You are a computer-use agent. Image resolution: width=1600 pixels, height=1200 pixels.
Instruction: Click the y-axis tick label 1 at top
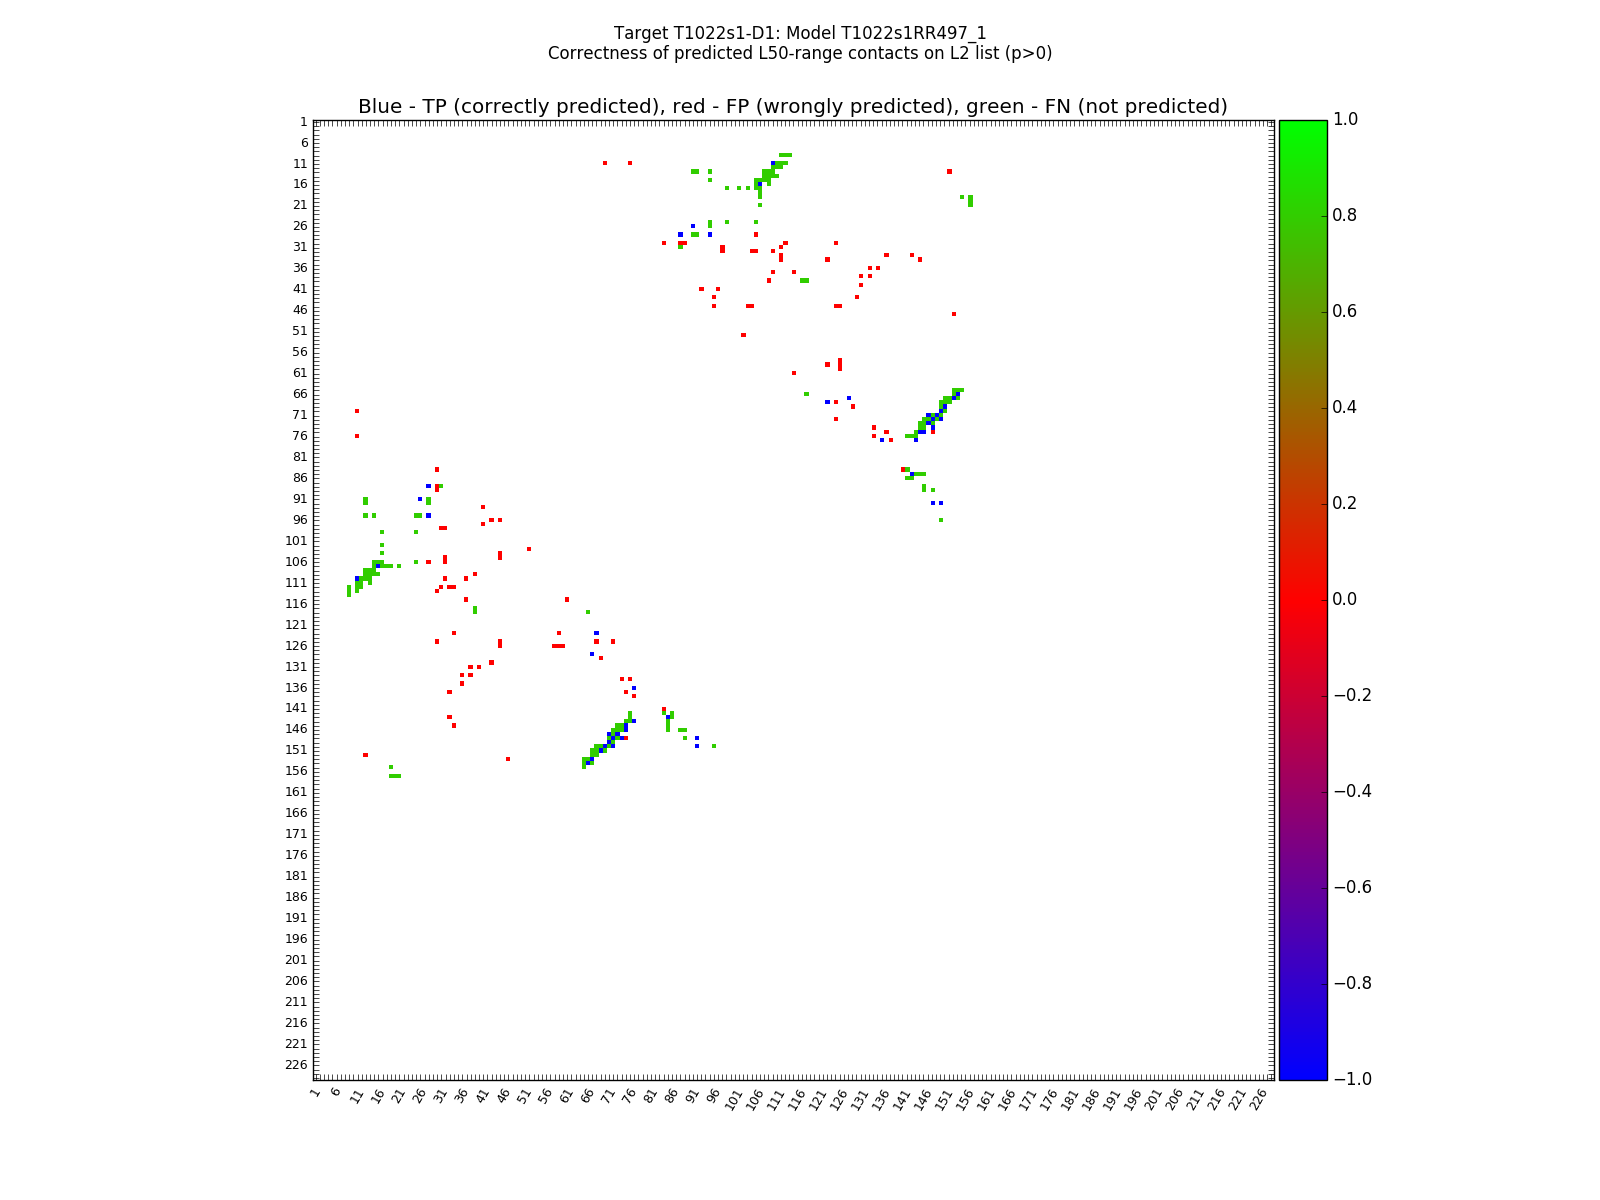coord(303,122)
